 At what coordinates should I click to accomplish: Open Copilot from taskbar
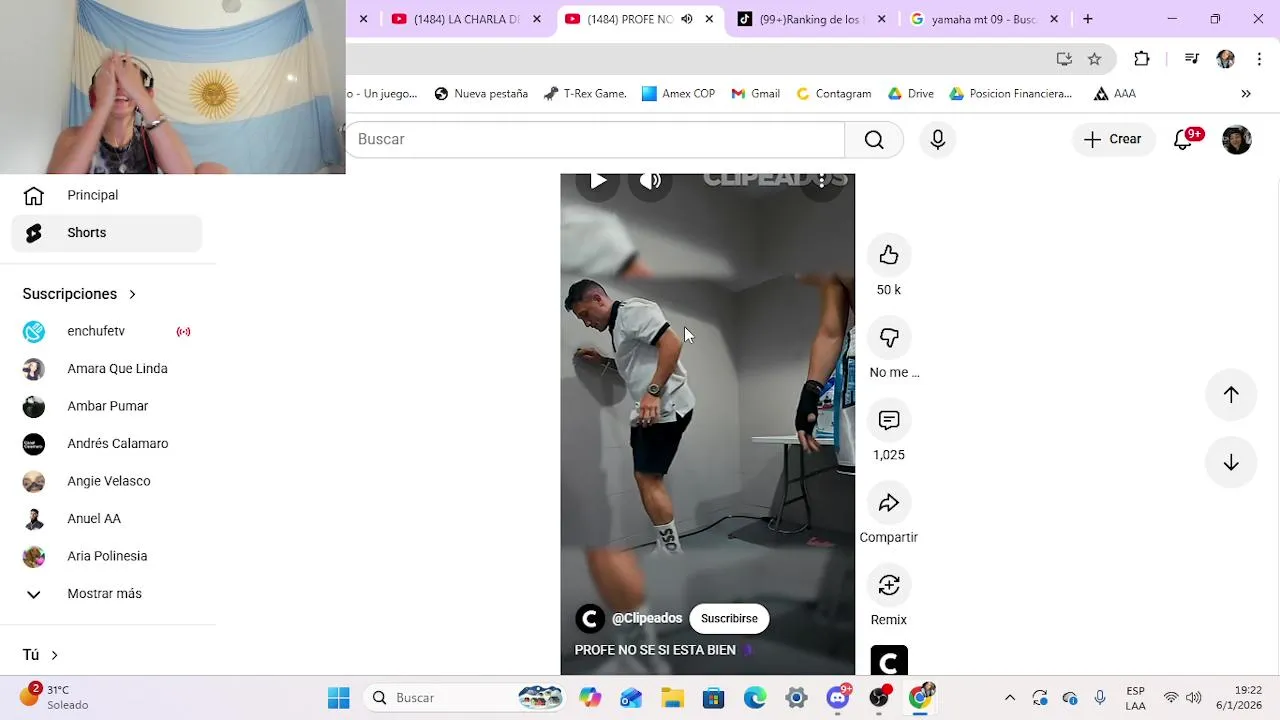[590, 698]
